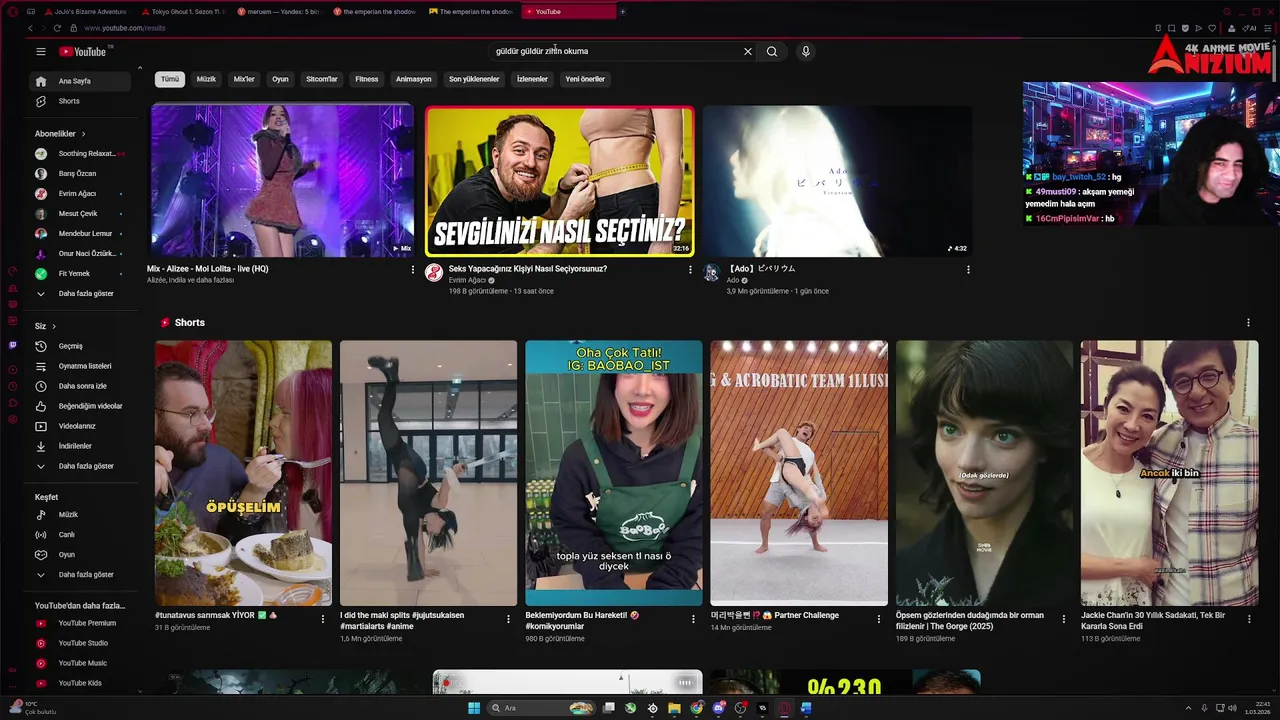Open Oyun under Keşfet
The height and width of the screenshot is (720, 1280).
[x=81, y=554]
